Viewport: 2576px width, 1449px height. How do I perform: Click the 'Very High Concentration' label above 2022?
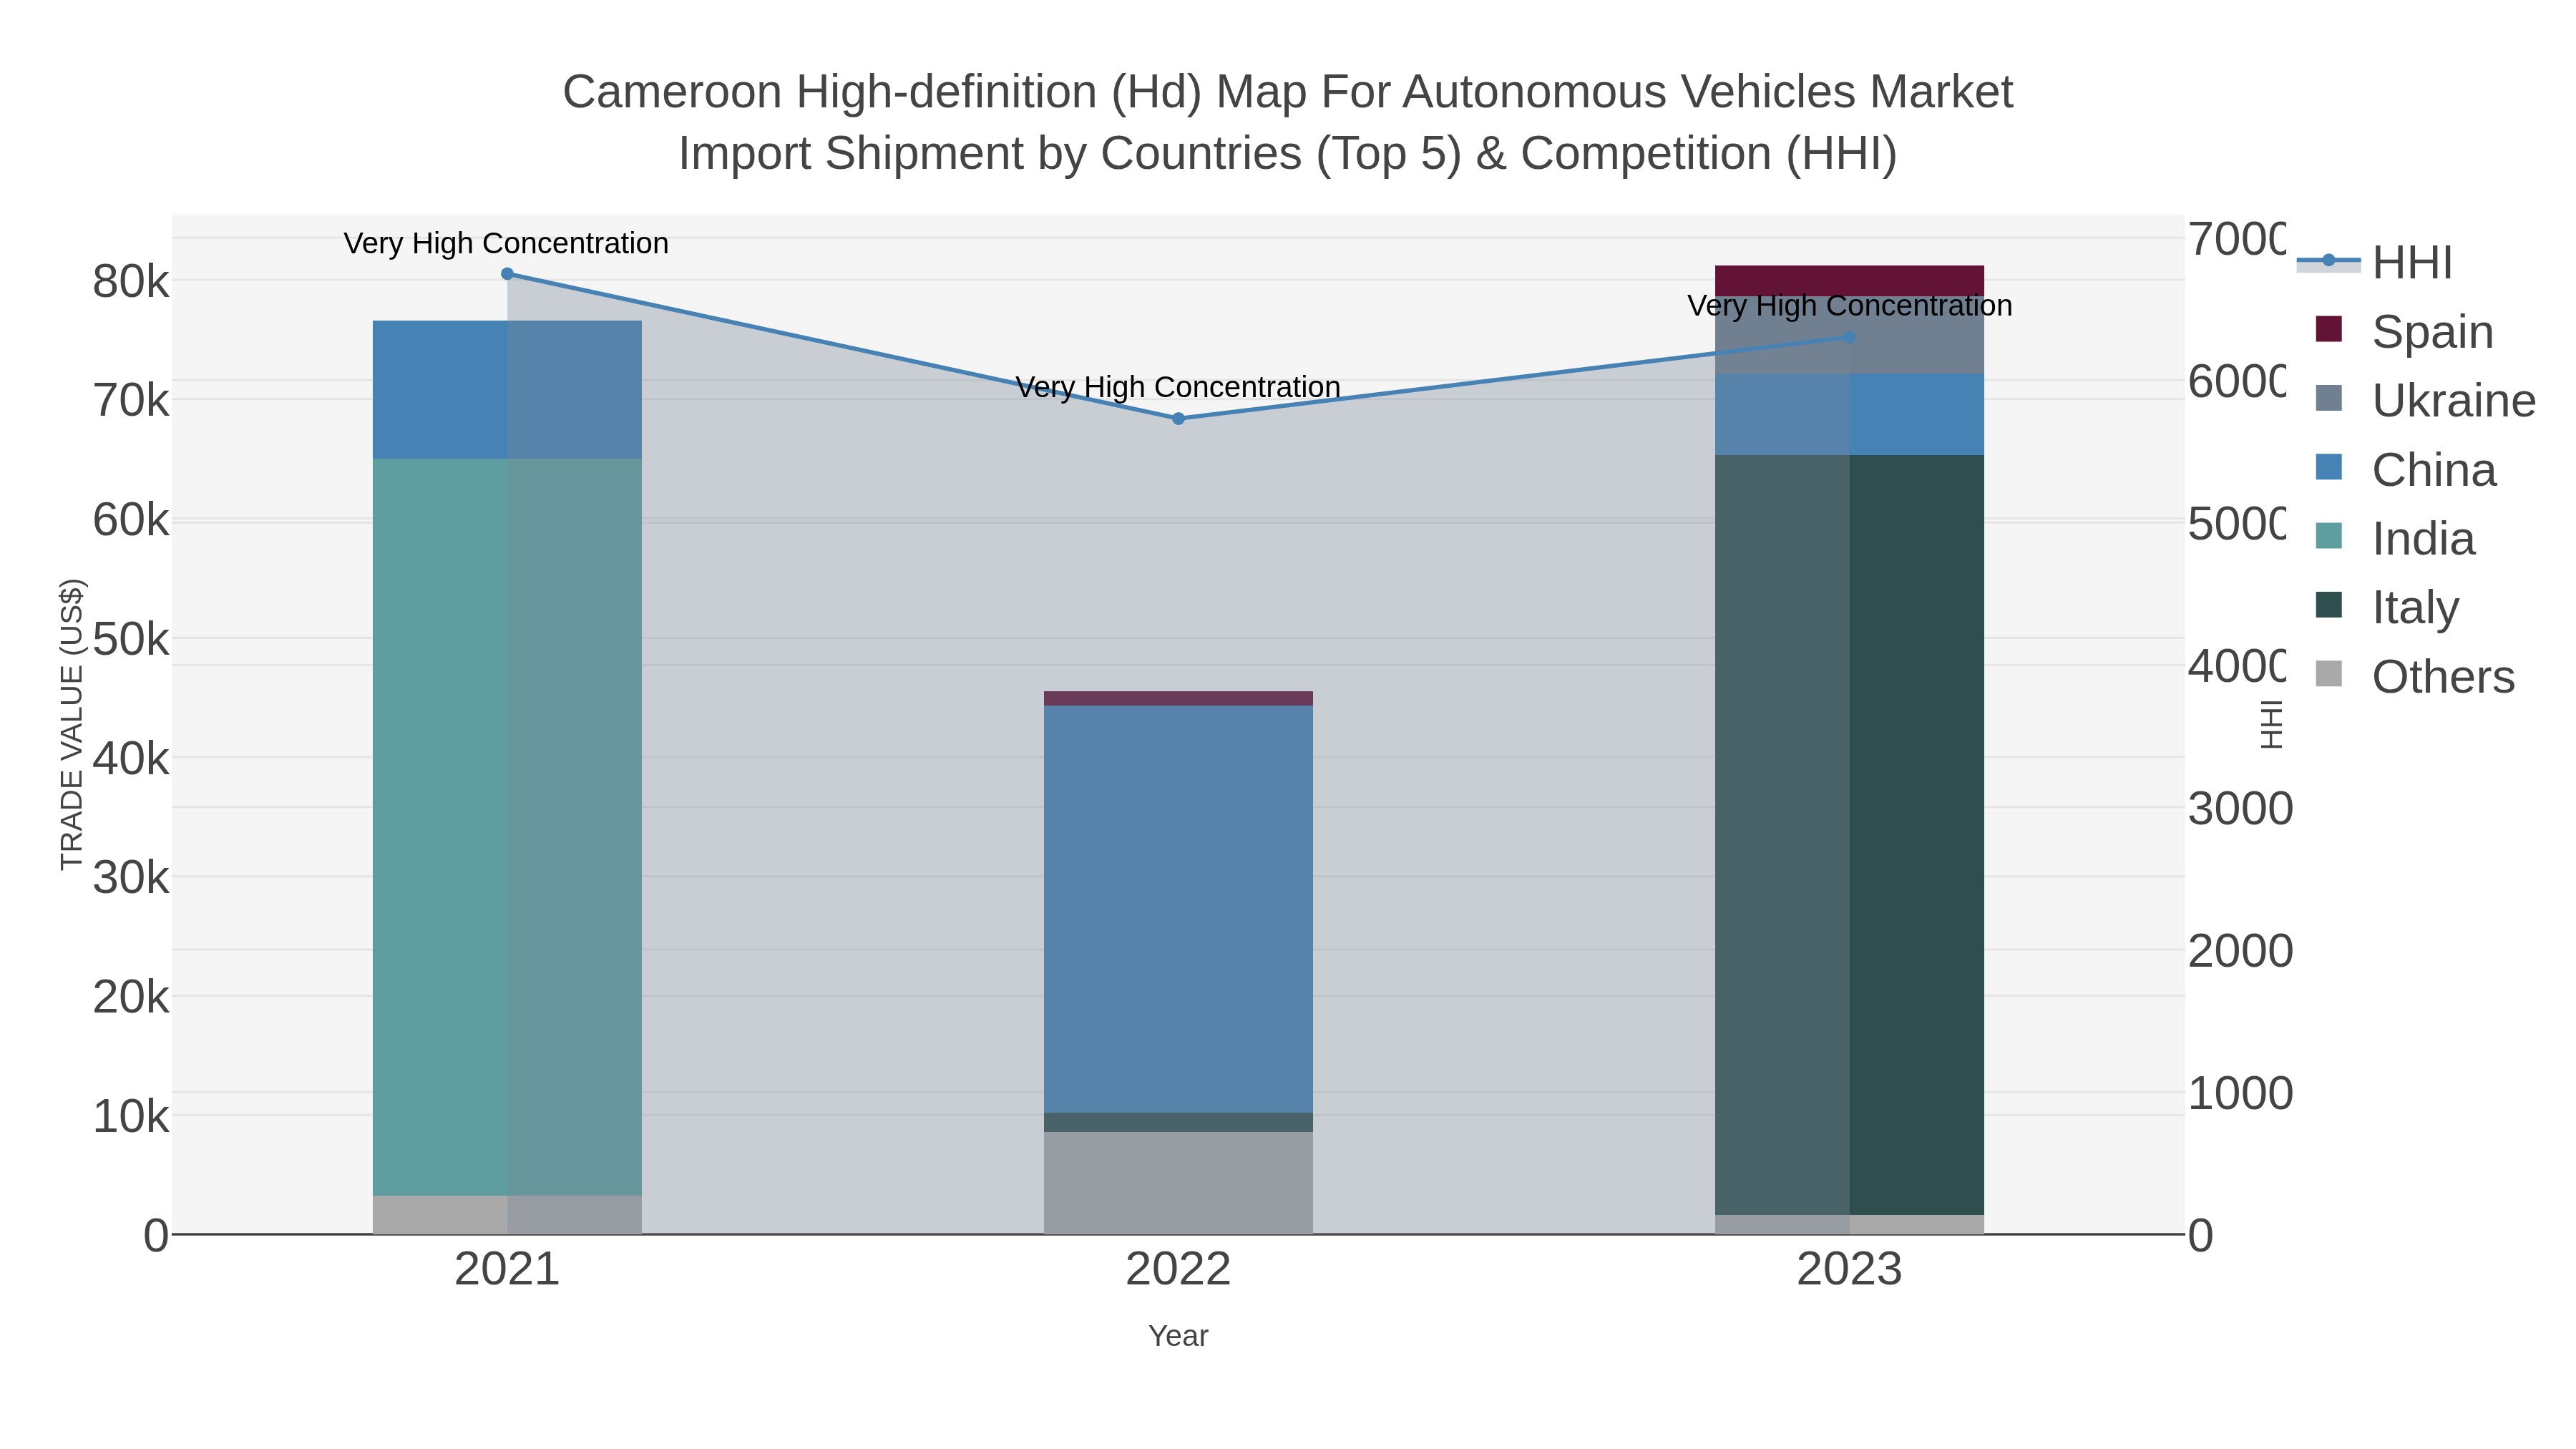[1178, 388]
